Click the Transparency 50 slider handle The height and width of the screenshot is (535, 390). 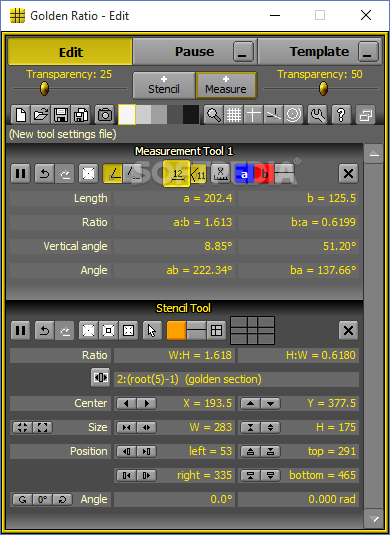[323, 89]
